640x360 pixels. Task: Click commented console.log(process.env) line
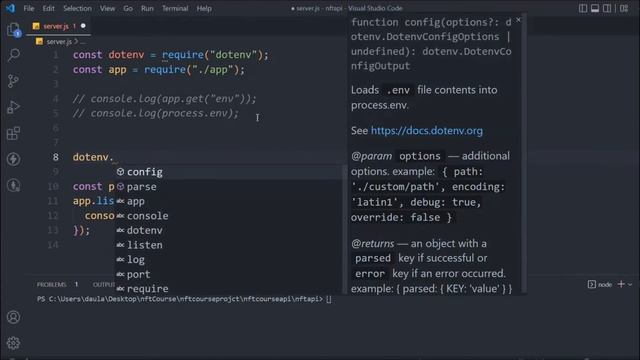click(x=156, y=113)
